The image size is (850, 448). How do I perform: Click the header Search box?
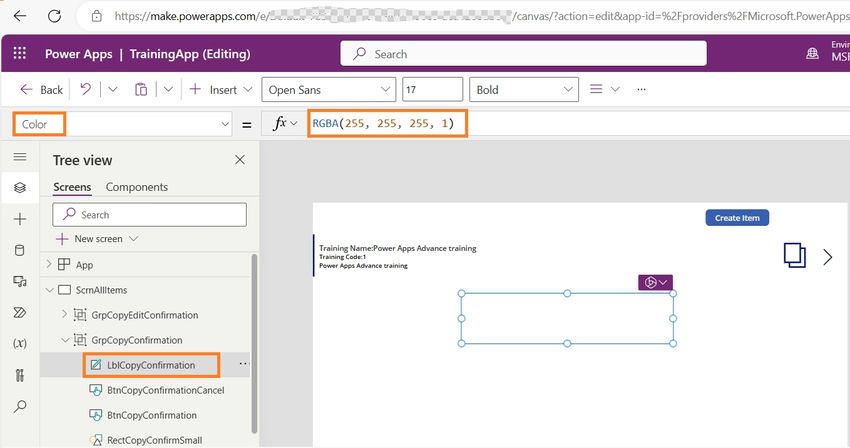click(x=523, y=54)
